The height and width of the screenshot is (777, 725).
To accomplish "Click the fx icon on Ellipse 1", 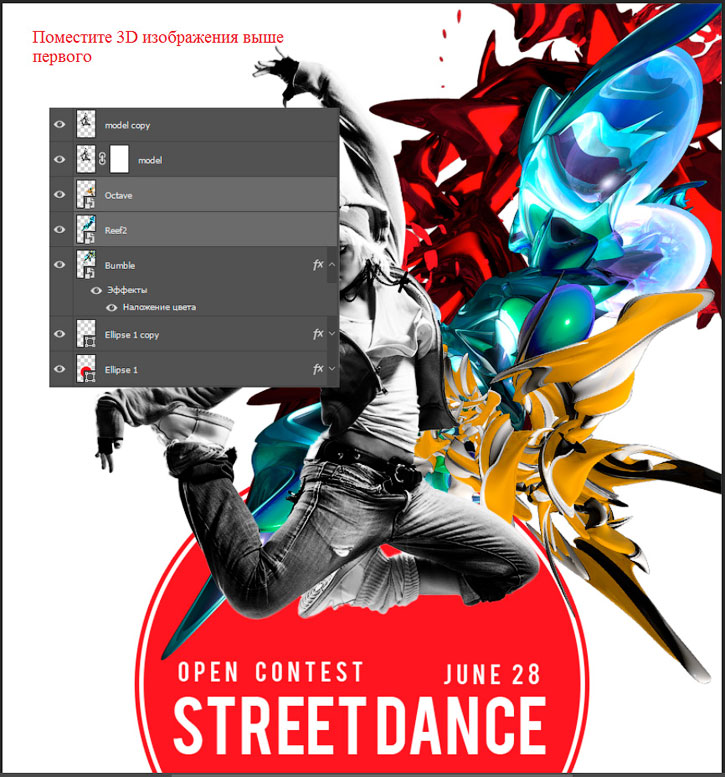I will coord(318,369).
